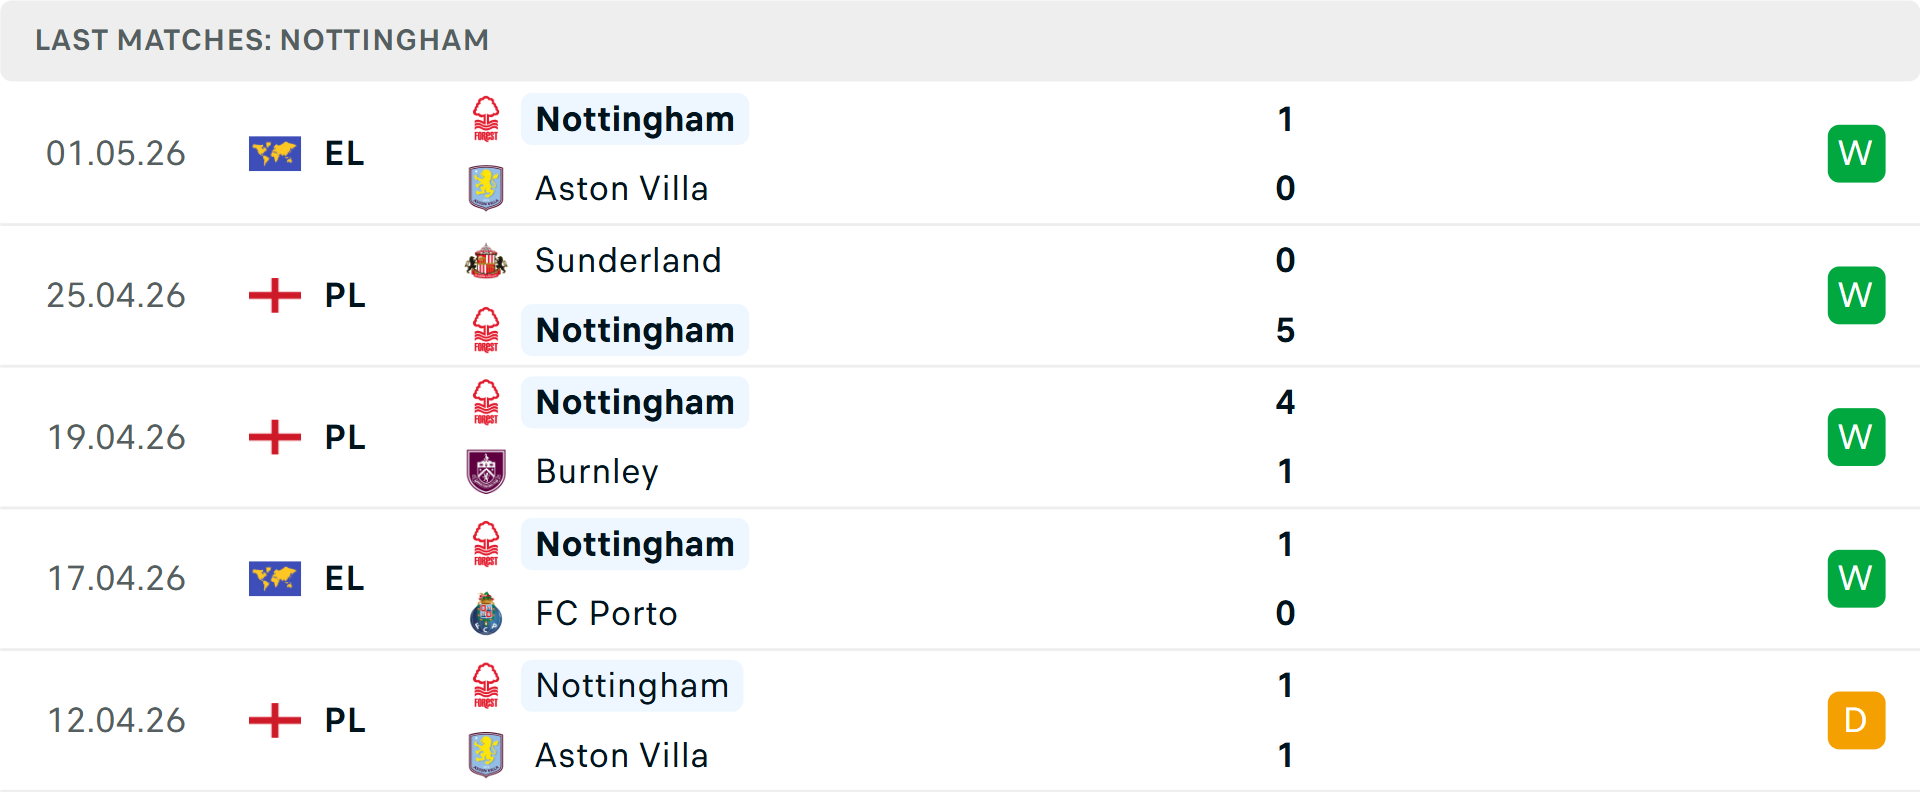The width and height of the screenshot is (1920, 792).
Task: Click the Burnley club crest
Action: (x=486, y=471)
